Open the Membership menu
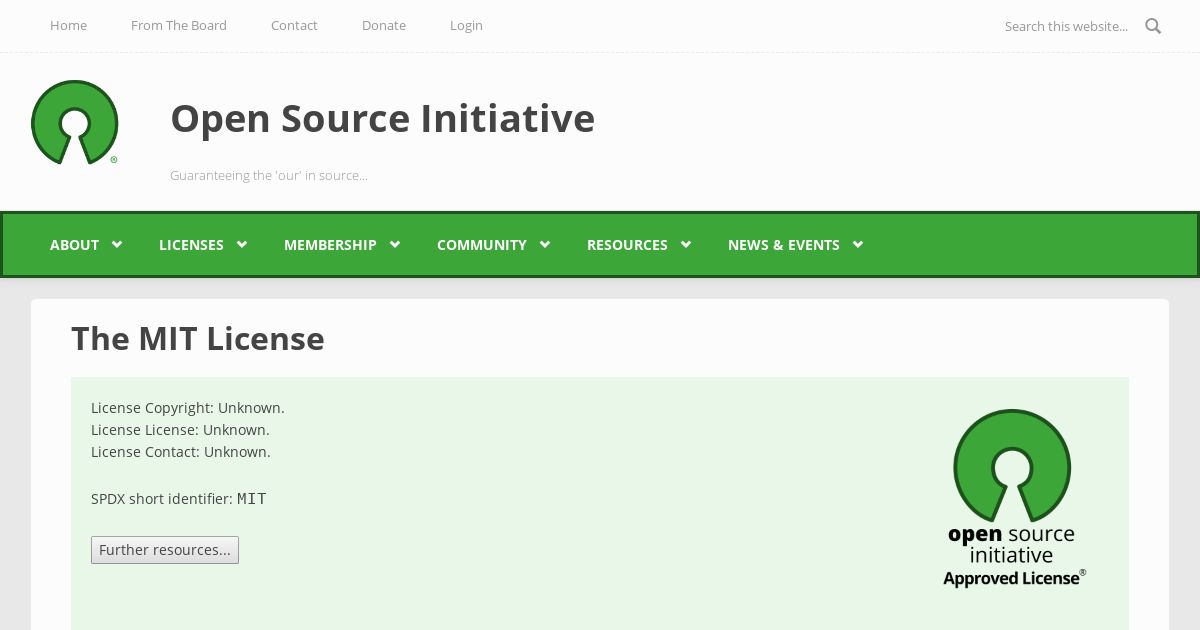Viewport: 1200px width, 630px height. (x=330, y=245)
